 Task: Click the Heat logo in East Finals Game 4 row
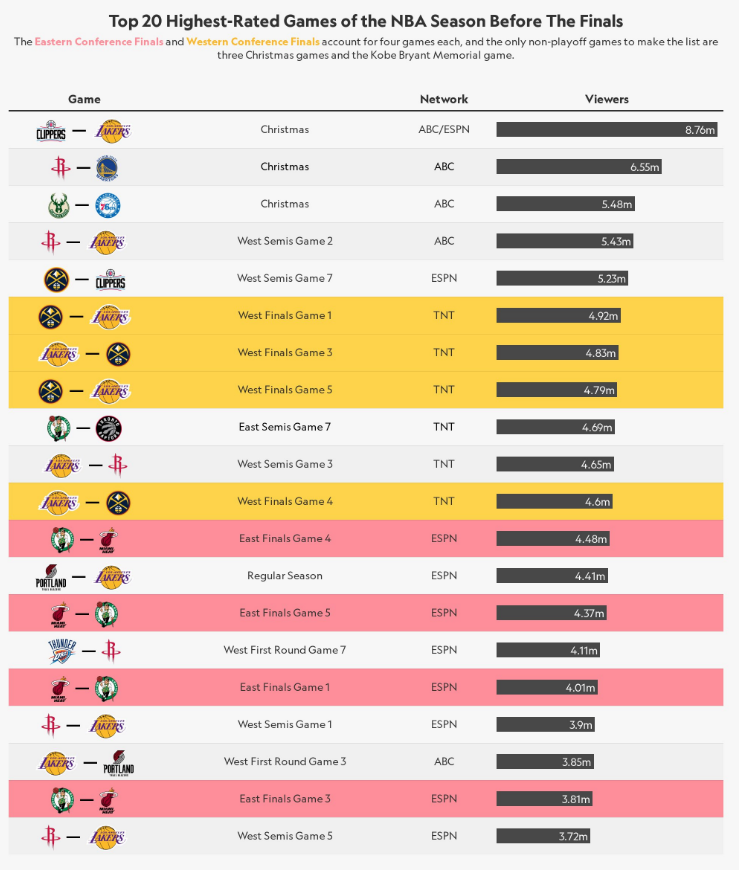pyautogui.click(x=108, y=539)
